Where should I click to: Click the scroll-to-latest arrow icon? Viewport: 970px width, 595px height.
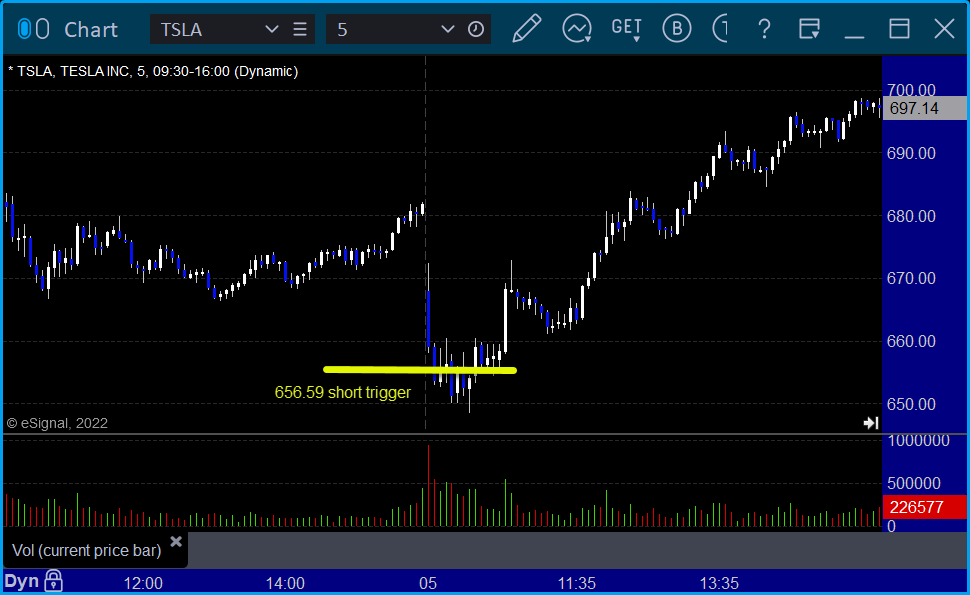click(870, 423)
